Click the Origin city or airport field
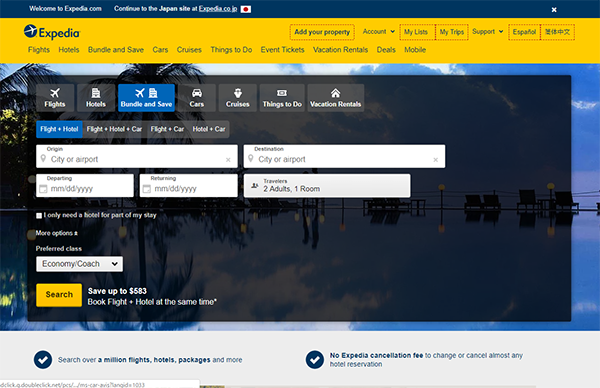Viewport: 600px width, 388px height. (x=137, y=156)
